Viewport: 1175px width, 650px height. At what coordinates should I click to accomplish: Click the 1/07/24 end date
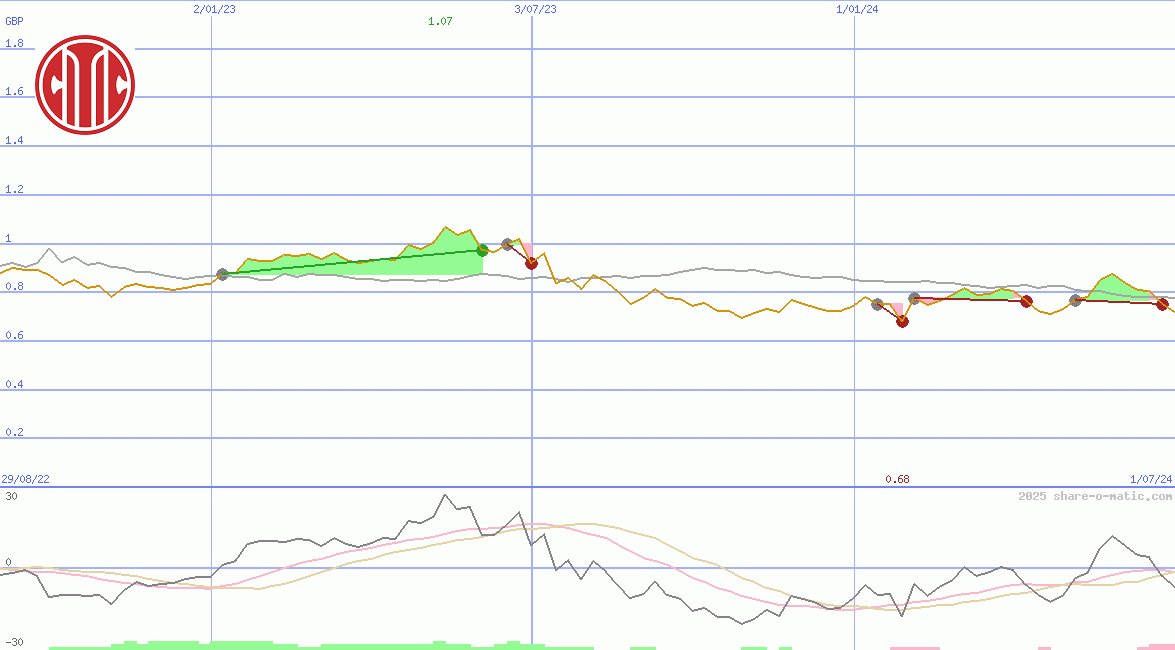click(x=1151, y=479)
